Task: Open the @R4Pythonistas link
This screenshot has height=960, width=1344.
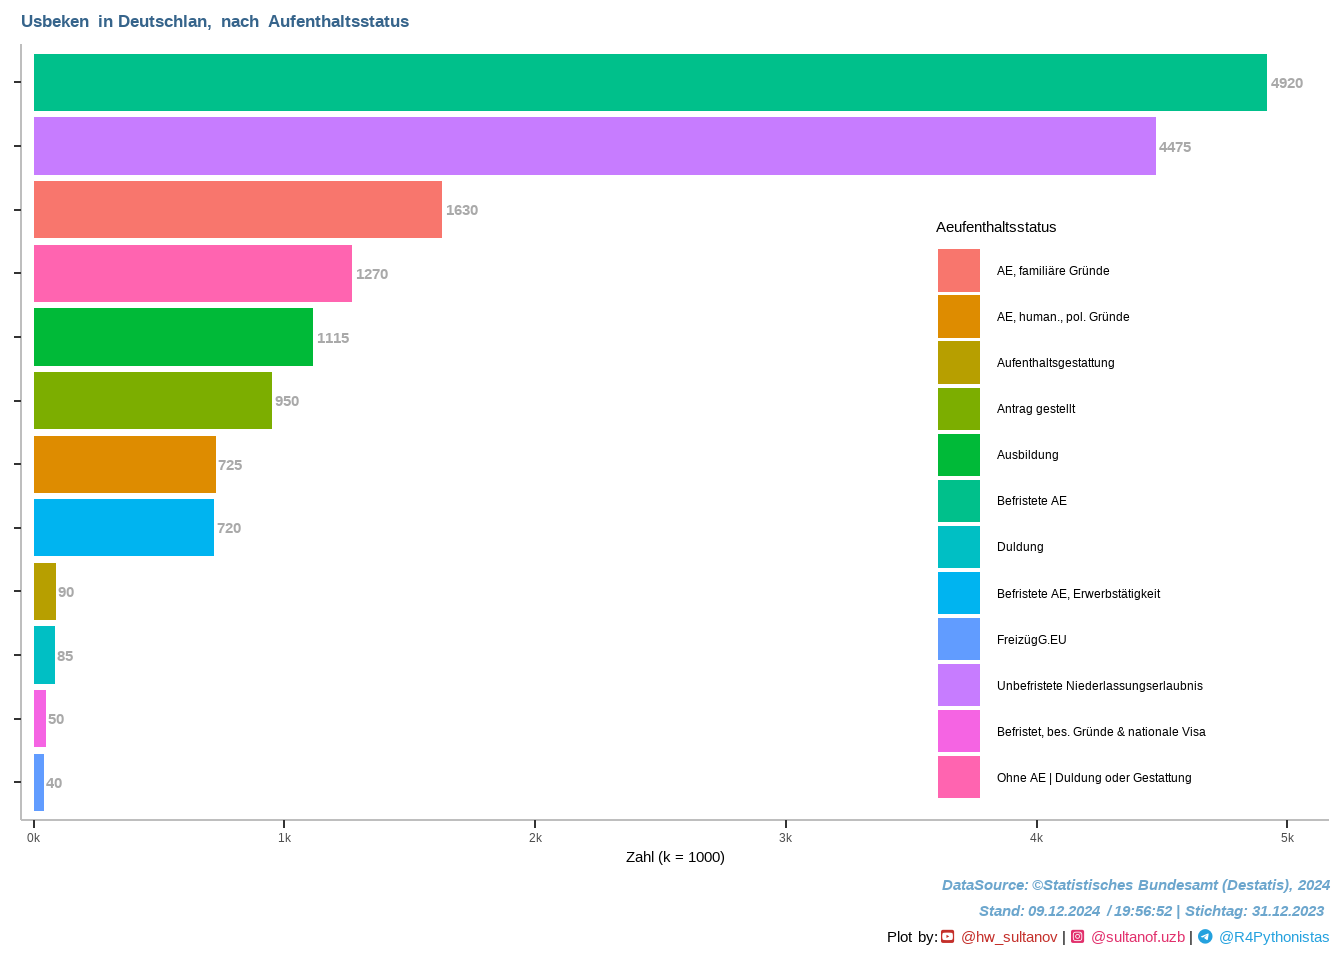Action: point(1273,937)
